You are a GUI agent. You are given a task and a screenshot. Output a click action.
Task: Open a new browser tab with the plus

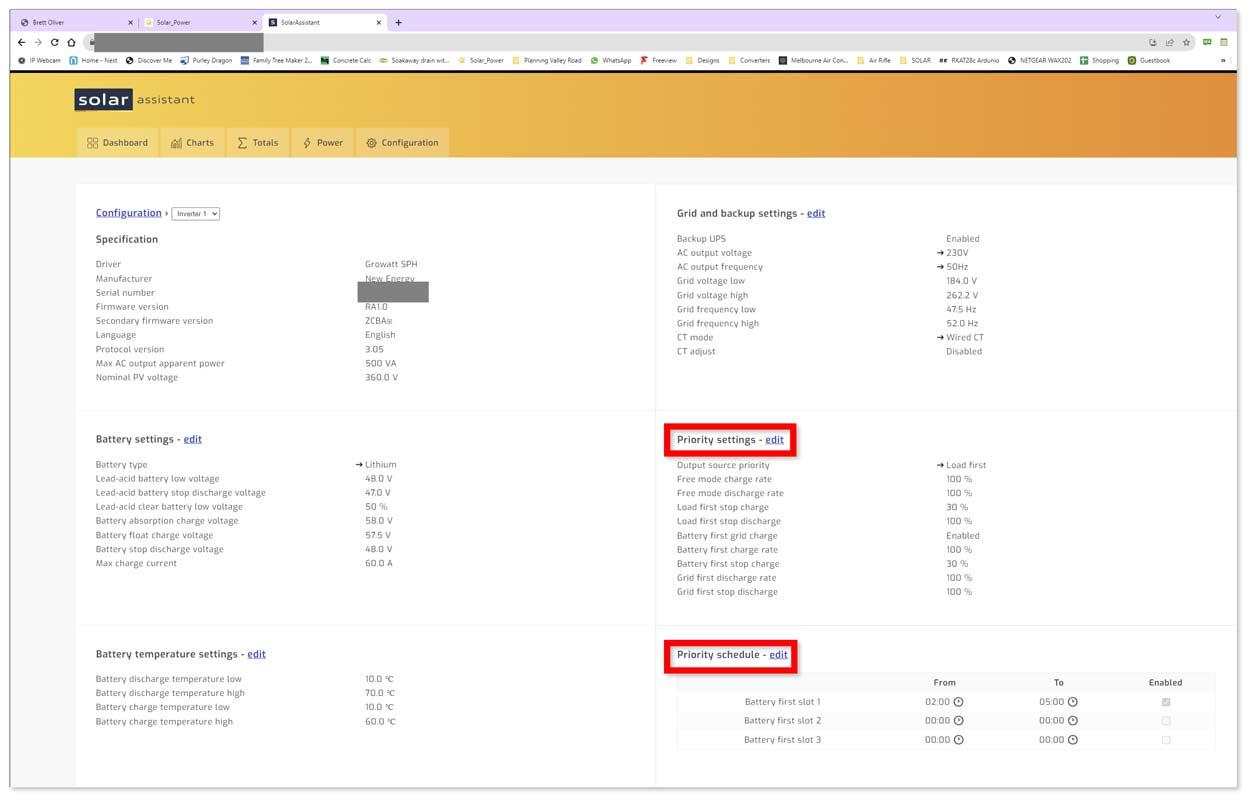coord(398,22)
